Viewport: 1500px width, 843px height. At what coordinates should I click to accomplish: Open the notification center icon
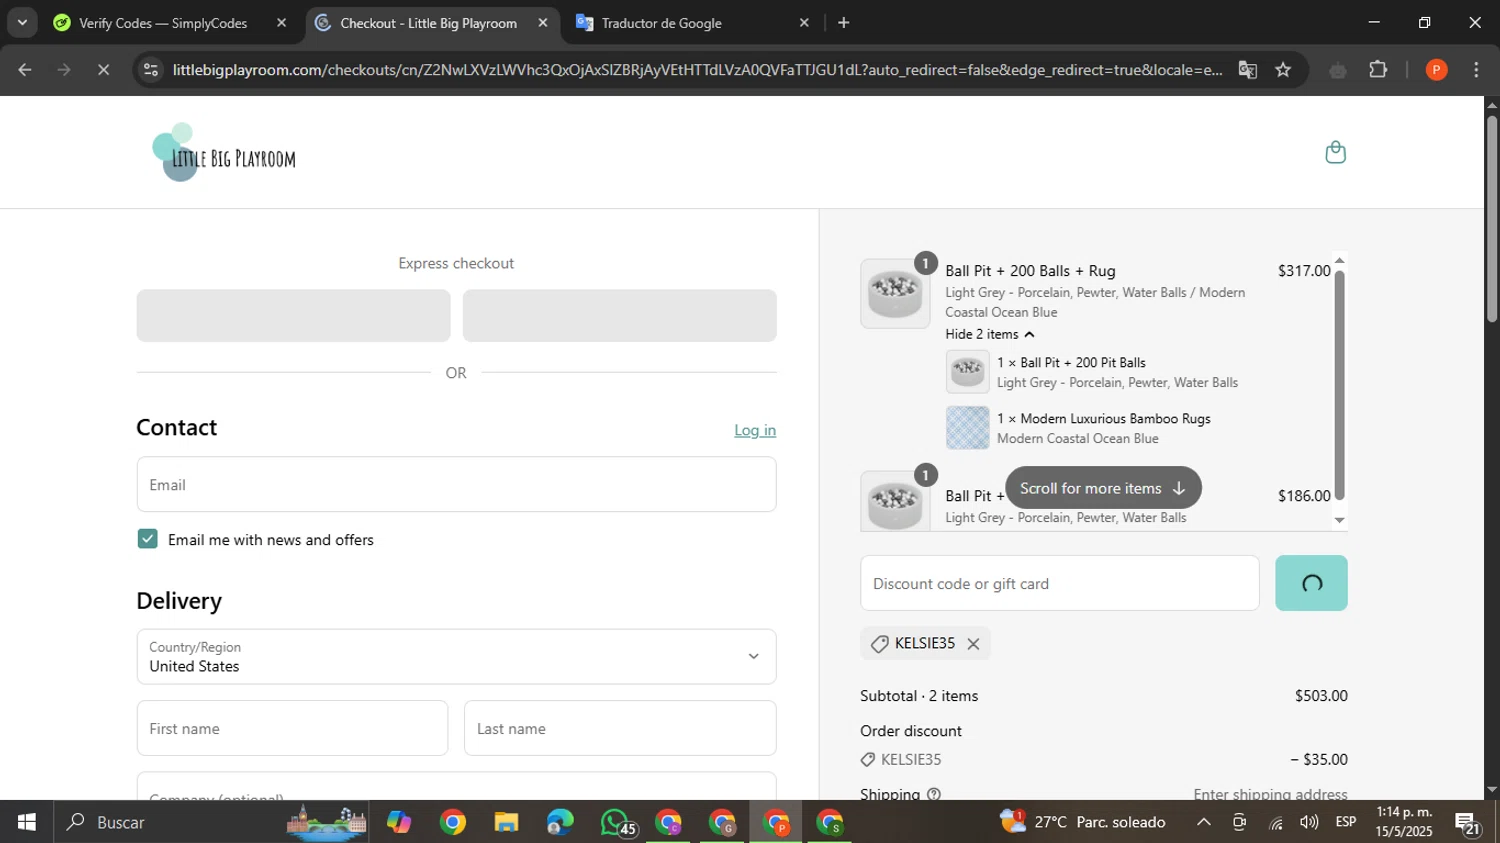pyautogui.click(x=1468, y=823)
